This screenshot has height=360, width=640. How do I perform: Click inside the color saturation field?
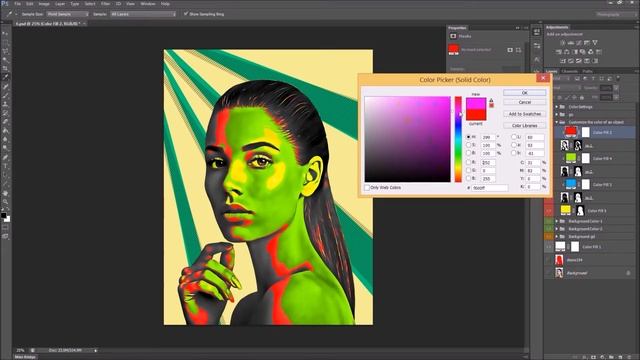[x=407, y=139]
